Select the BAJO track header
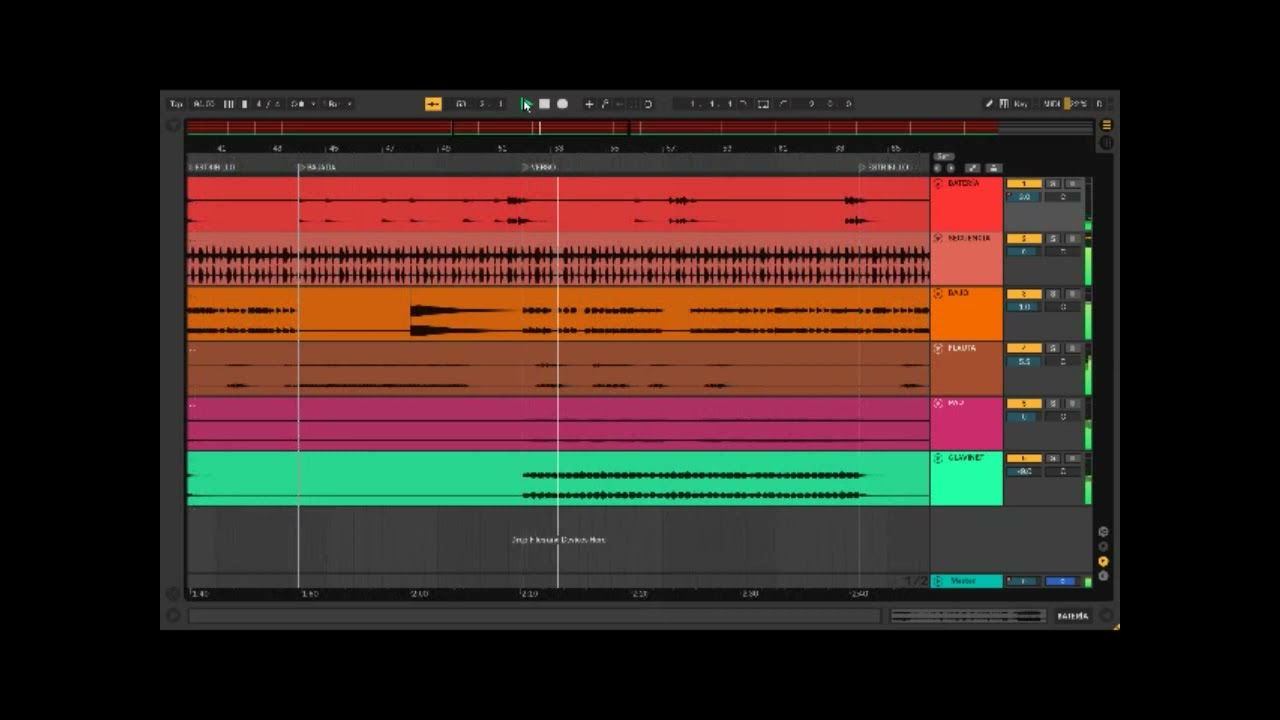This screenshot has height=720, width=1280. tap(966, 315)
